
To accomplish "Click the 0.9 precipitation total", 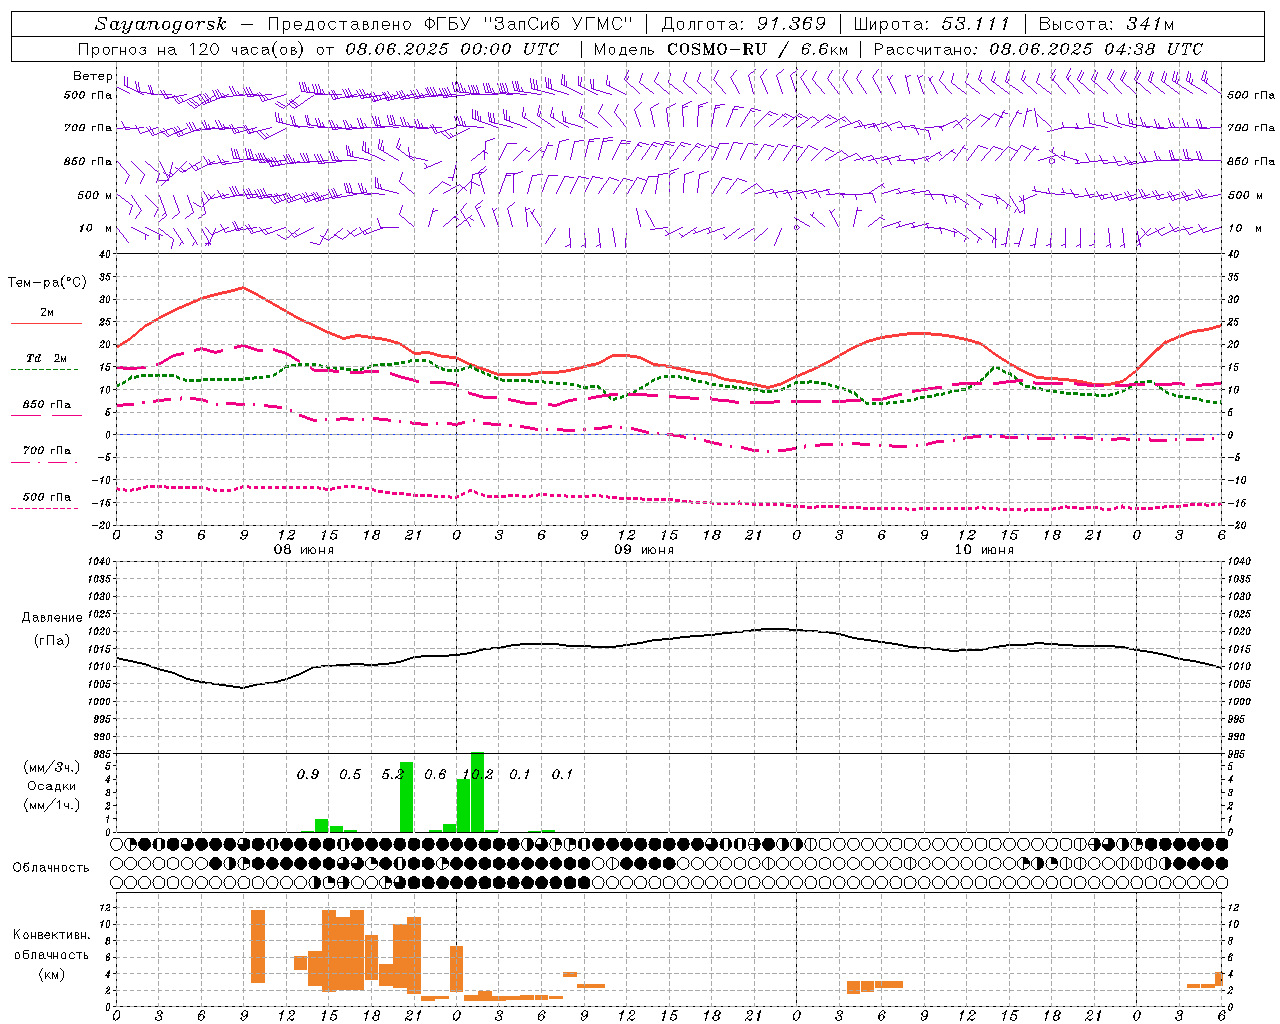I will [308, 774].
